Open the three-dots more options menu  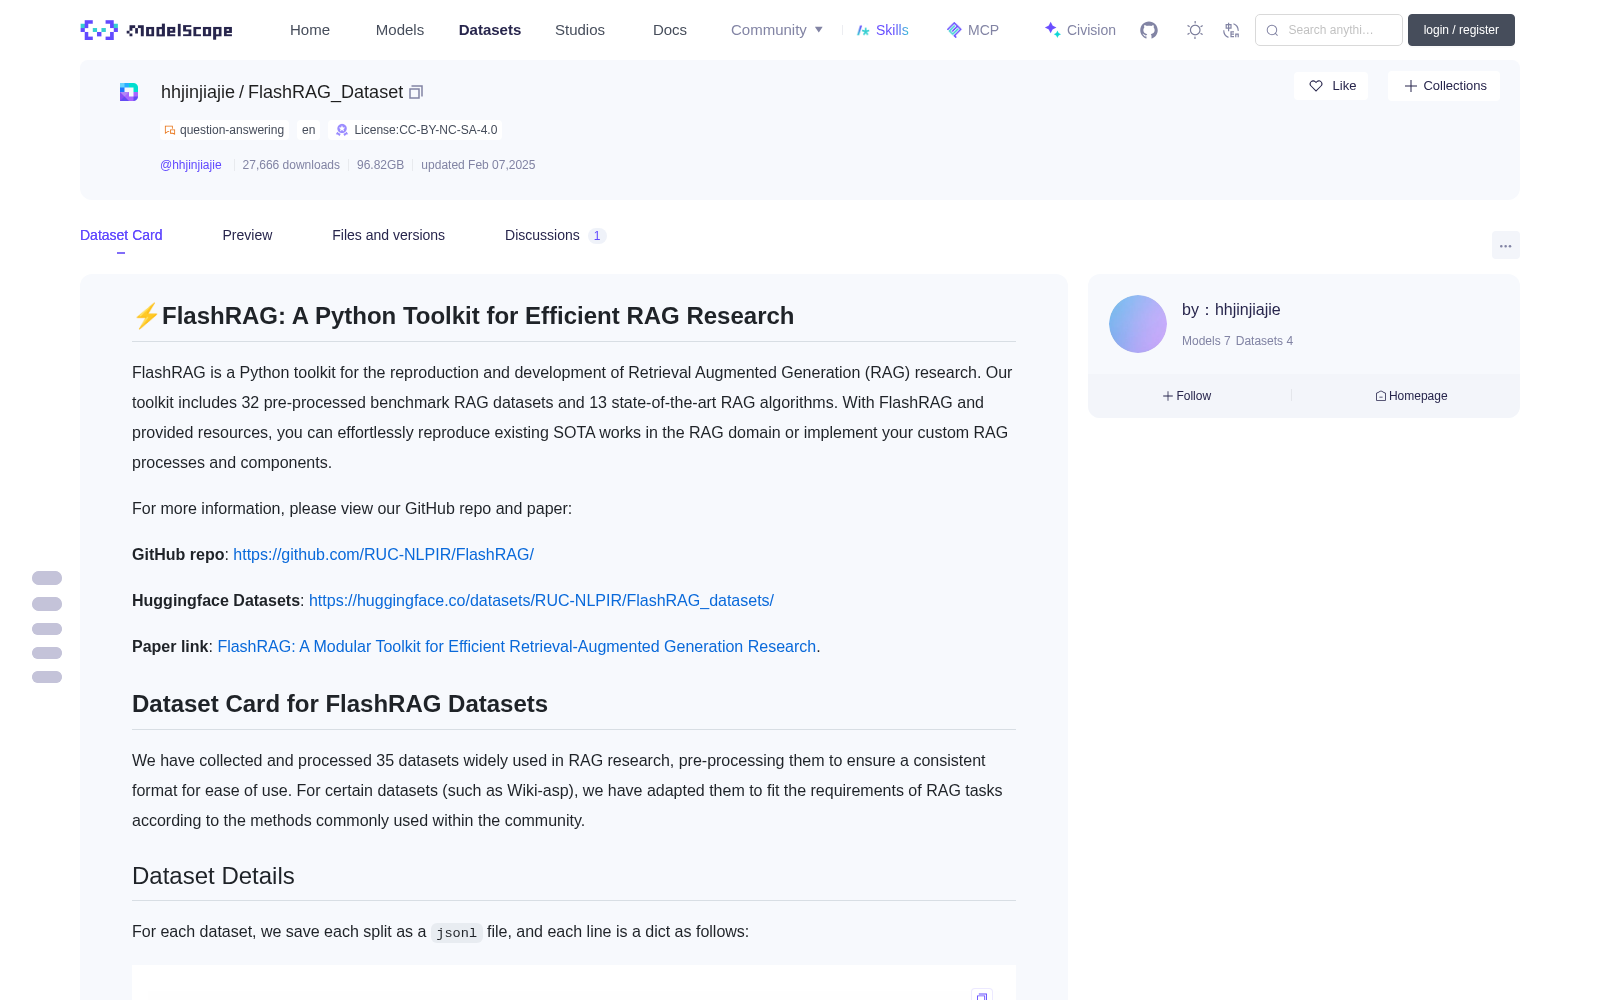(1506, 245)
